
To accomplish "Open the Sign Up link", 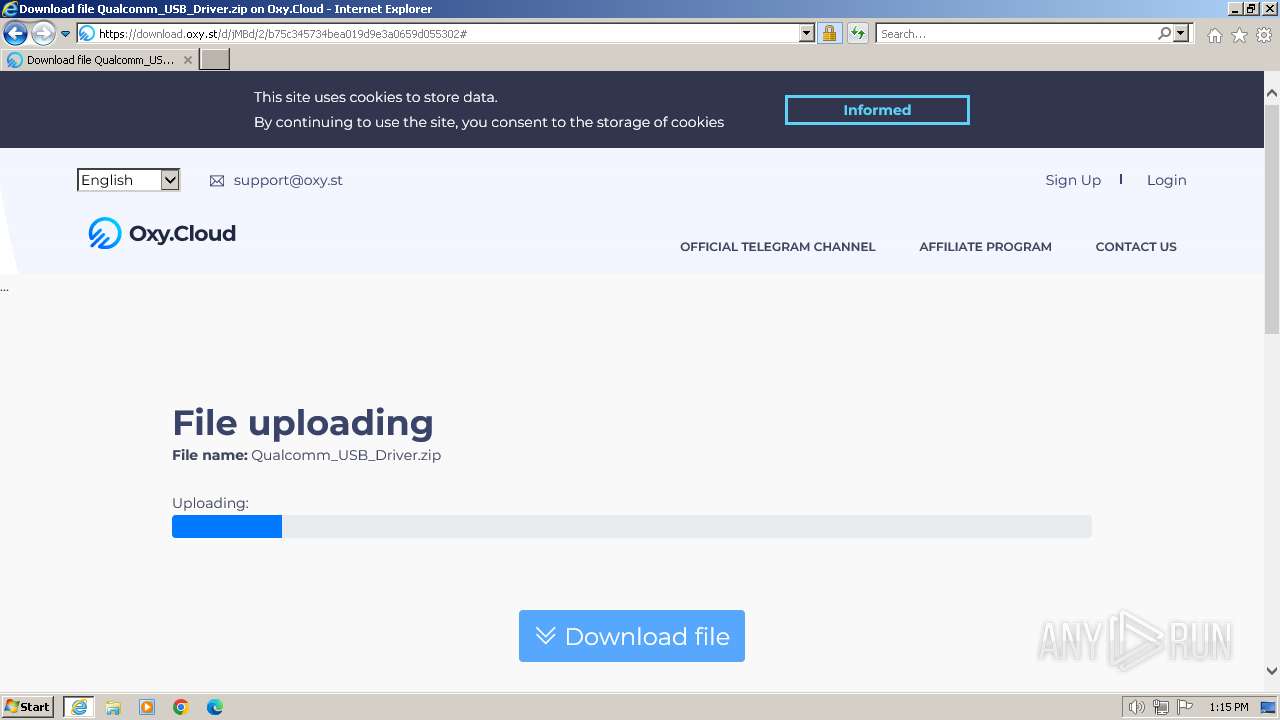I will pyautogui.click(x=1073, y=180).
